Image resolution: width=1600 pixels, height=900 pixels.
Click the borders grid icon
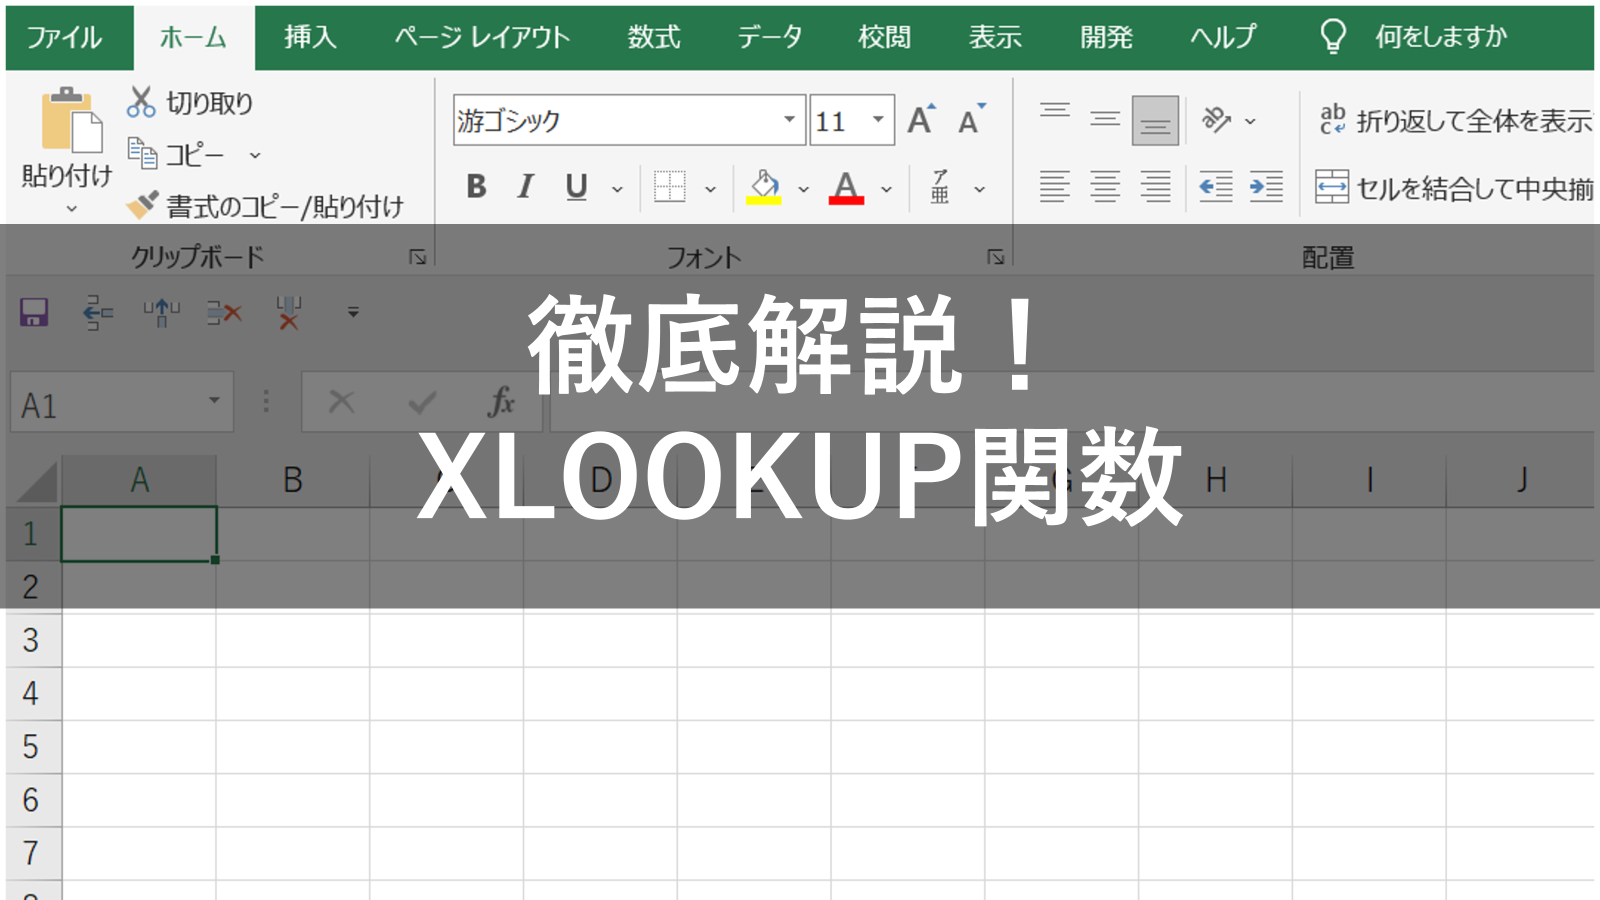point(669,187)
